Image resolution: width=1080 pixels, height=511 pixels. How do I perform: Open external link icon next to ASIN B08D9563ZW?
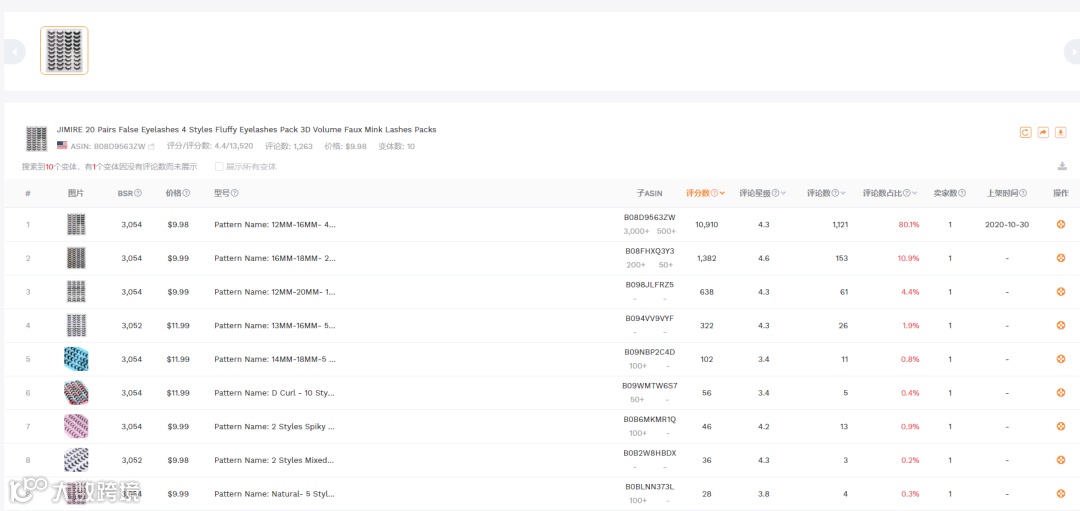tap(152, 147)
